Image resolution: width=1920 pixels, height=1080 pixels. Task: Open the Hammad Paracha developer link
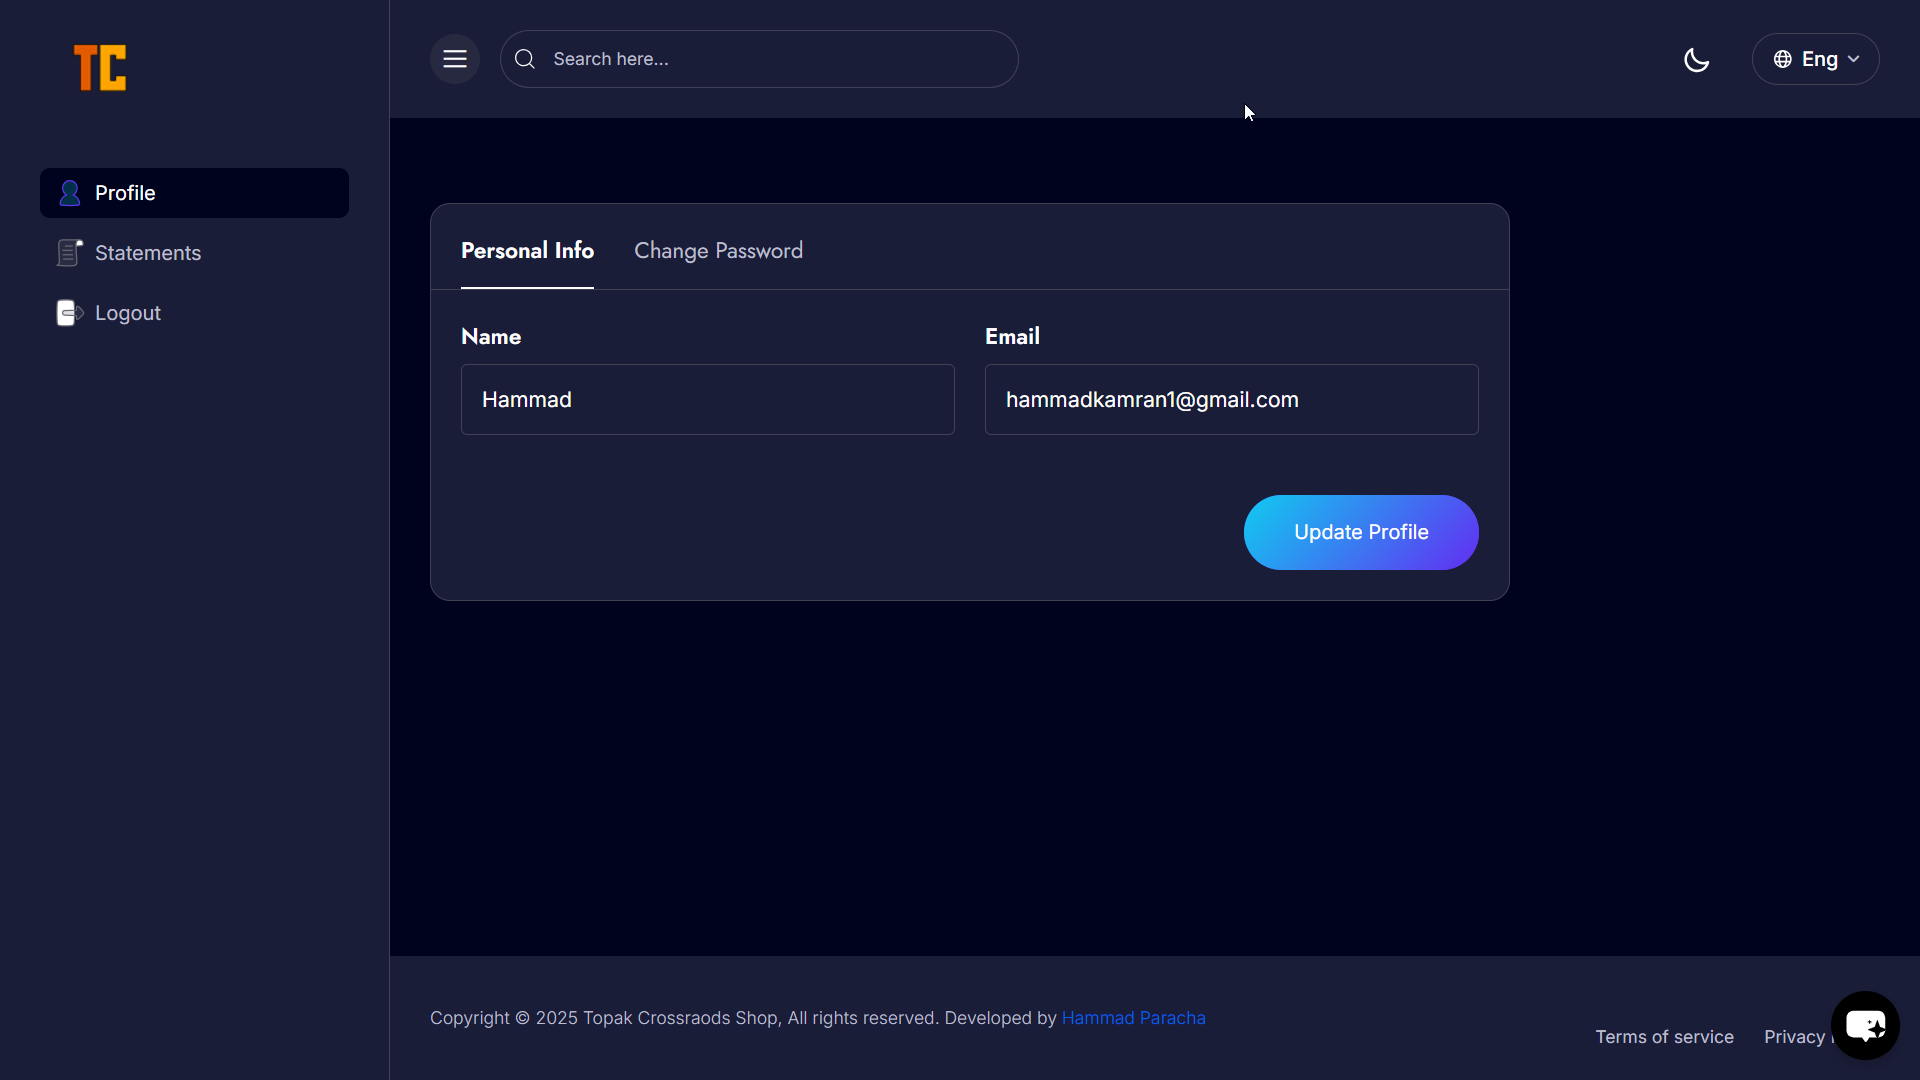pos(1133,1018)
